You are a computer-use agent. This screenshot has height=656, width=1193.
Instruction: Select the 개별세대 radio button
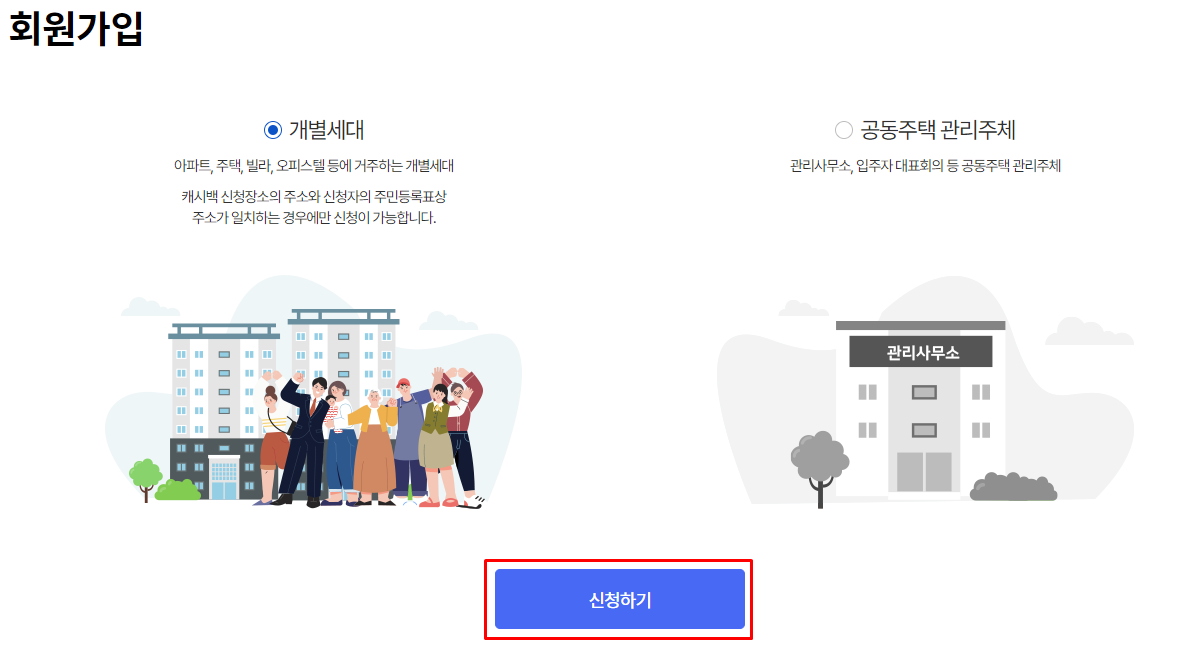(272, 130)
